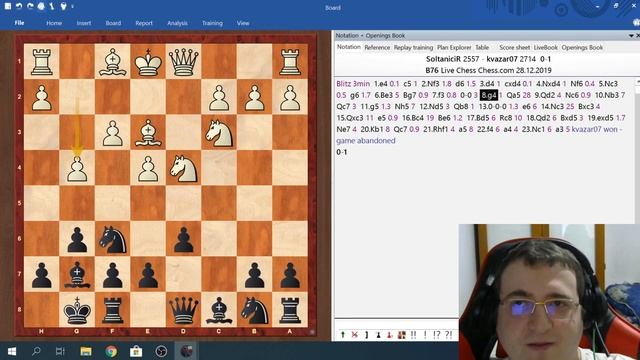The height and width of the screenshot is (360, 640).
Task: Open the Windows Start menu
Action: click(11, 351)
